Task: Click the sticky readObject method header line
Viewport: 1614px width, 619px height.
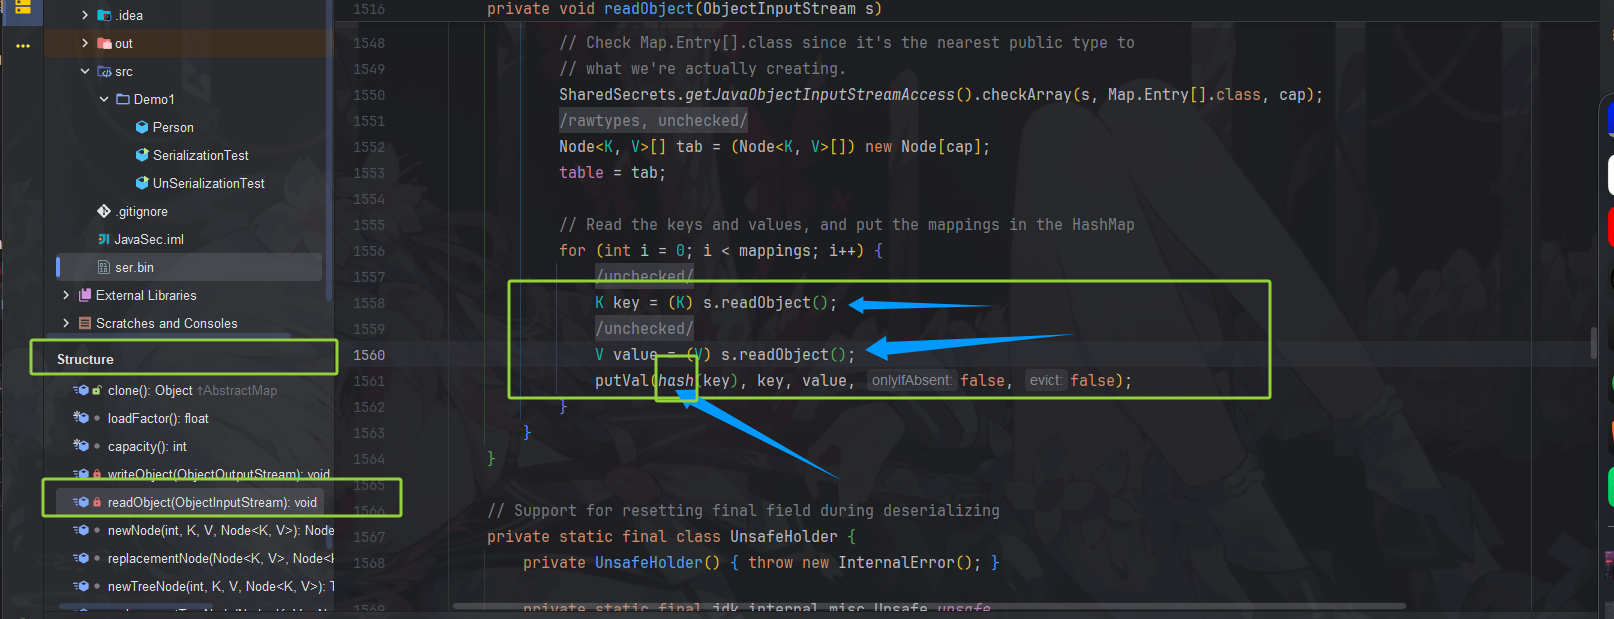Action: [684, 9]
